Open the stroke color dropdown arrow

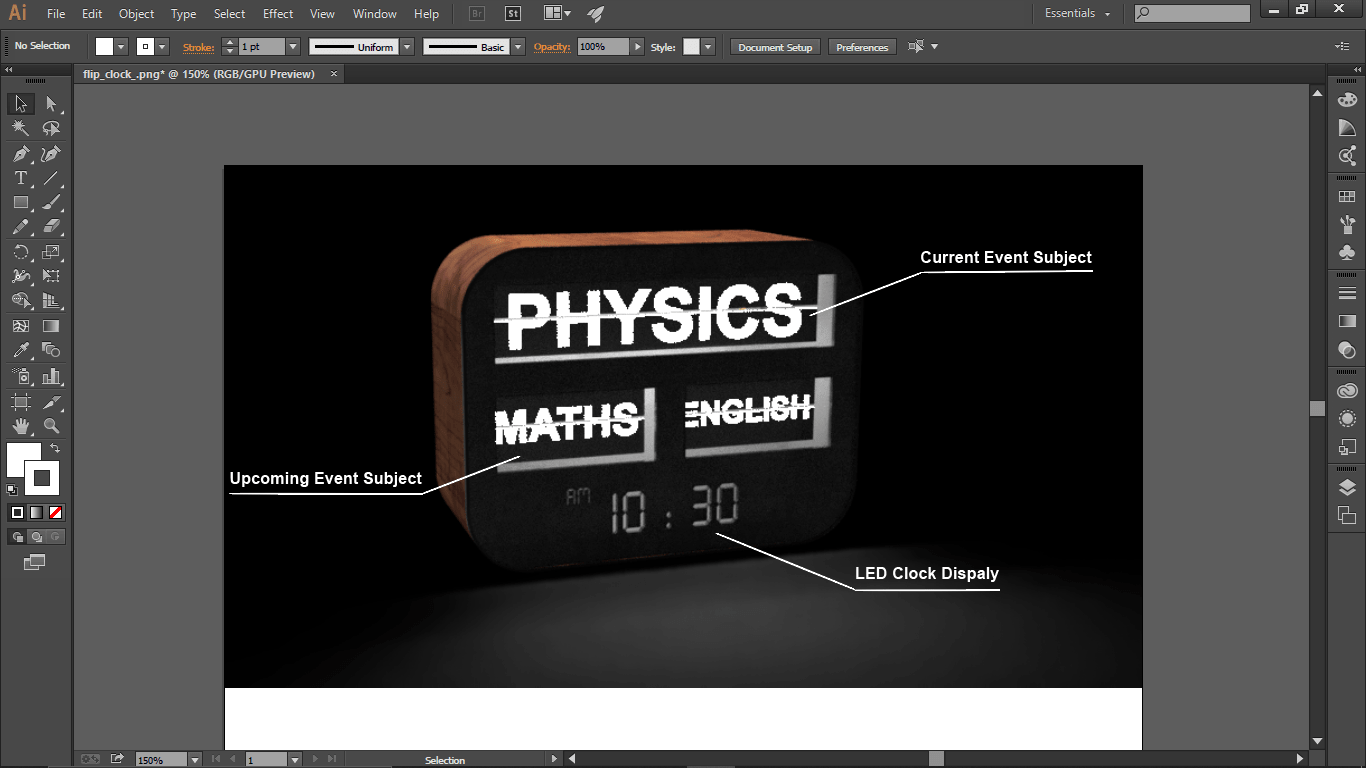pyautogui.click(x=162, y=47)
